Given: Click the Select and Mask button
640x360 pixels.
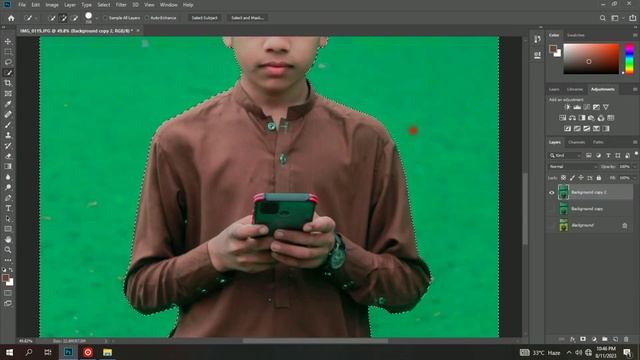Looking at the screenshot, I should pyautogui.click(x=247, y=18).
